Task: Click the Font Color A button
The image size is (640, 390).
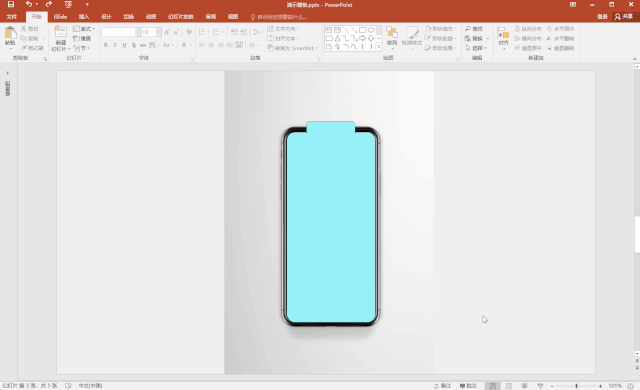Action: 184,45
